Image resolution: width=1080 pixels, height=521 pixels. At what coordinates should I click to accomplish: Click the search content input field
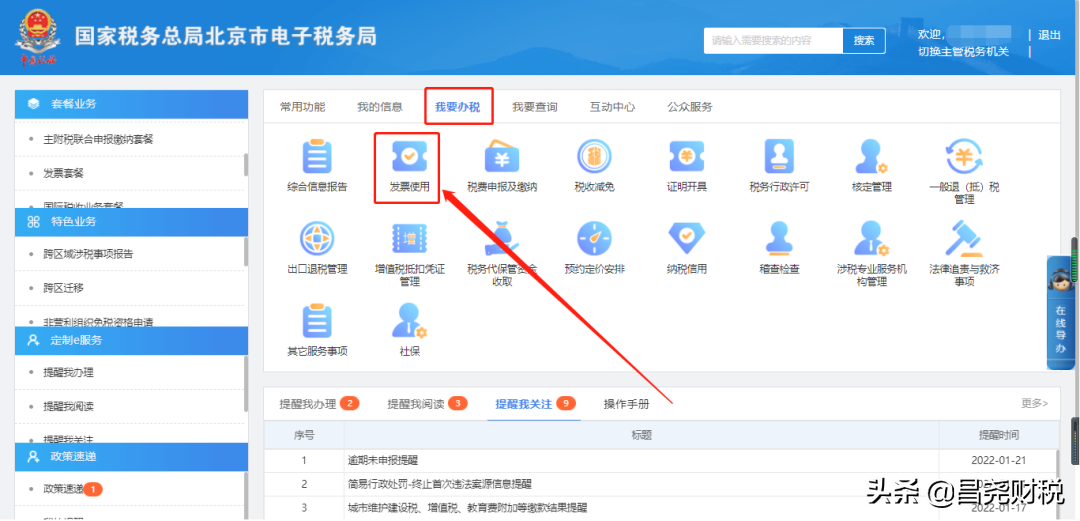[773, 41]
